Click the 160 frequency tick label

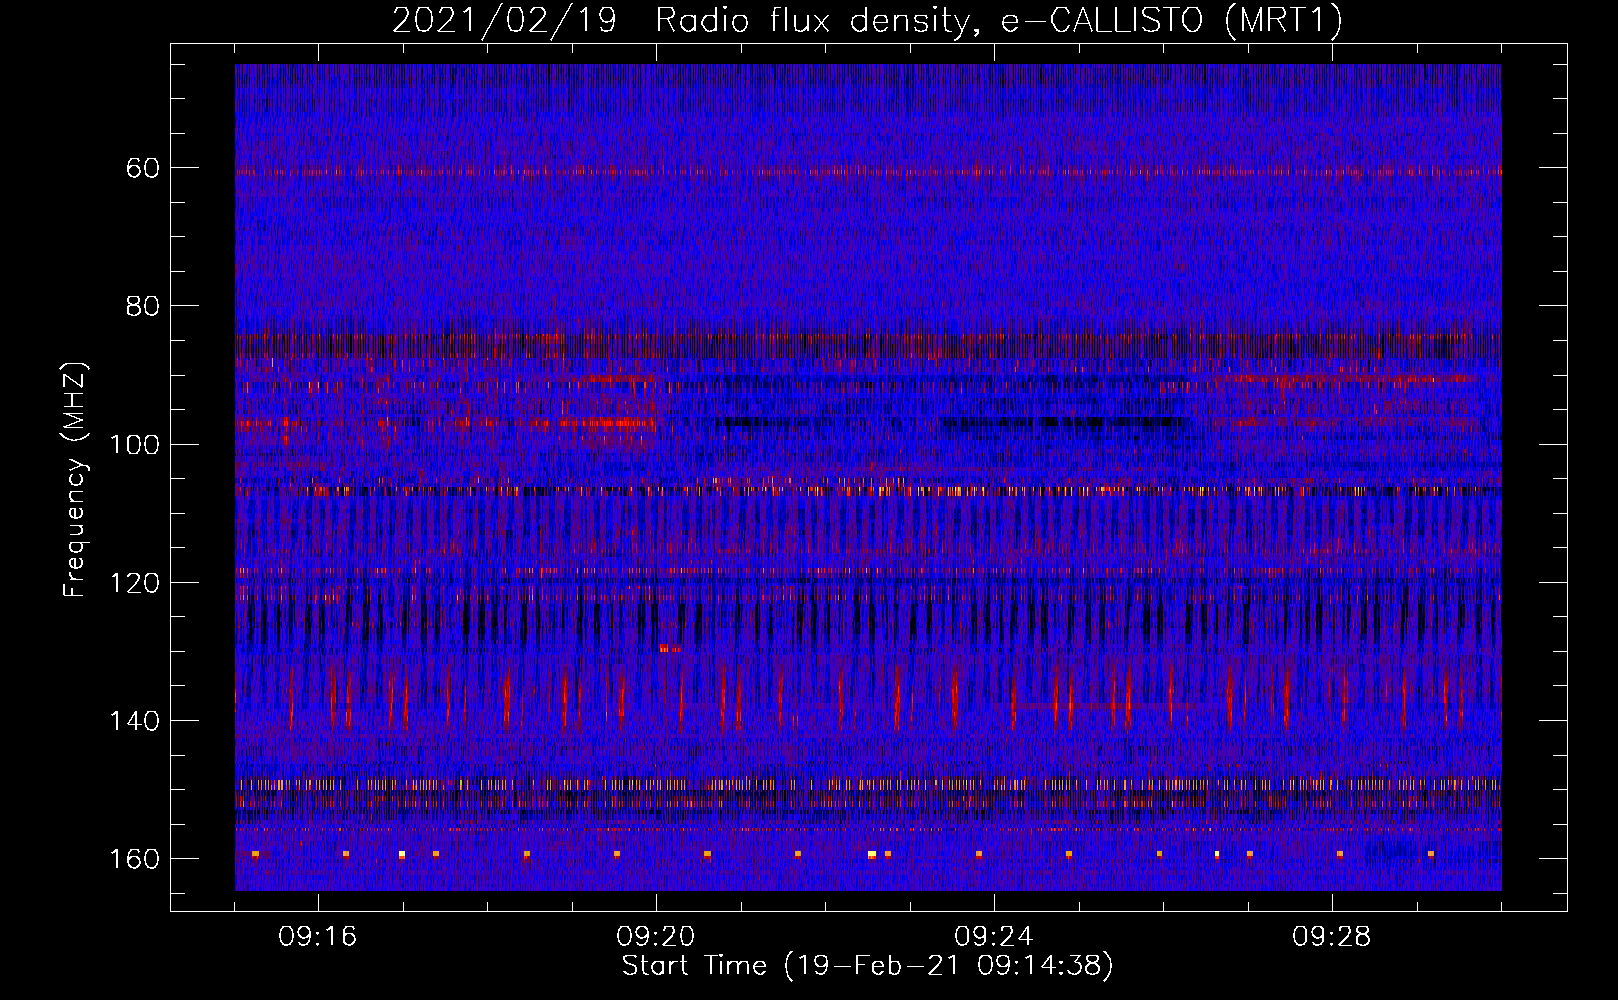135,860
